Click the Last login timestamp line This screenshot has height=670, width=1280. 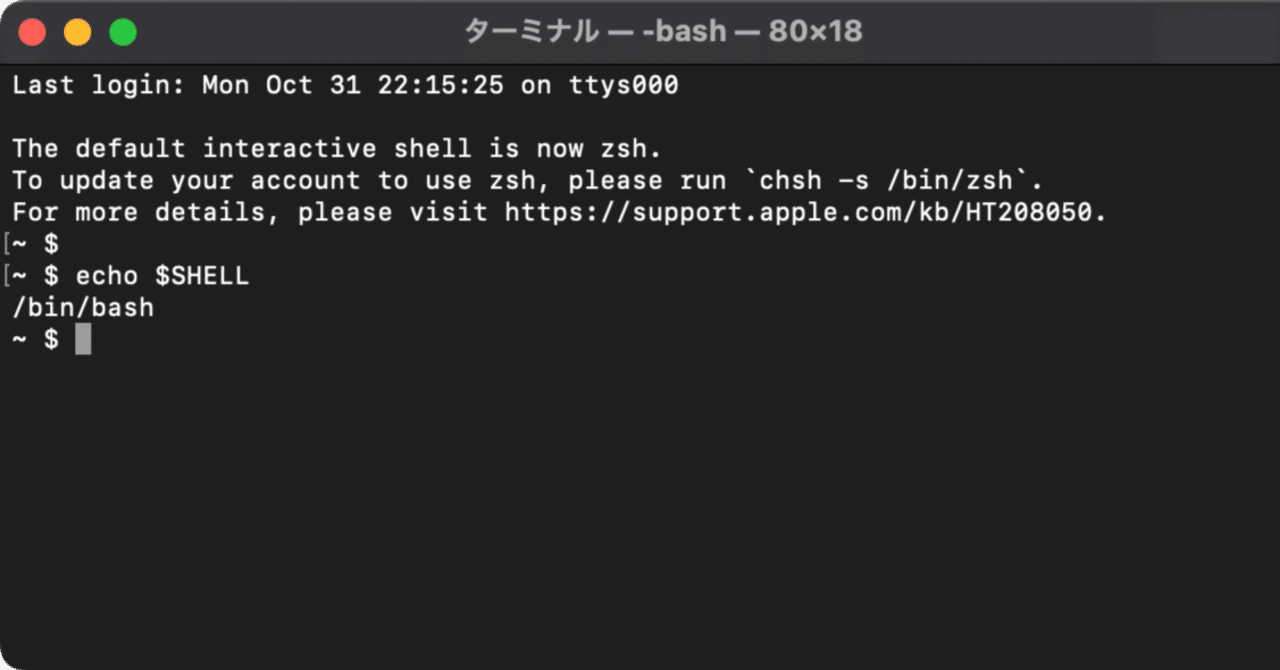(345, 85)
